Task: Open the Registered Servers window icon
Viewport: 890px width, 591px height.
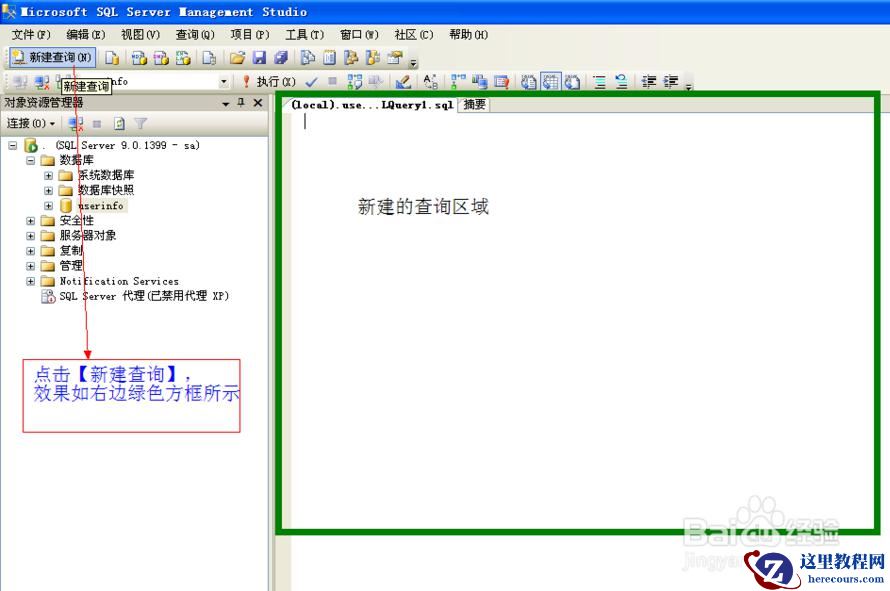Action: tap(308, 57)
